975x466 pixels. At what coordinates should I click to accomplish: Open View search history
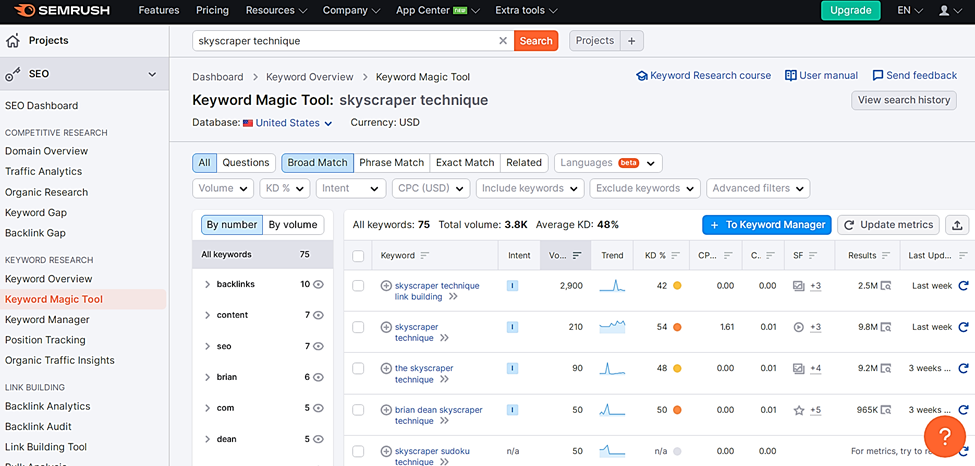pos(903,100)
